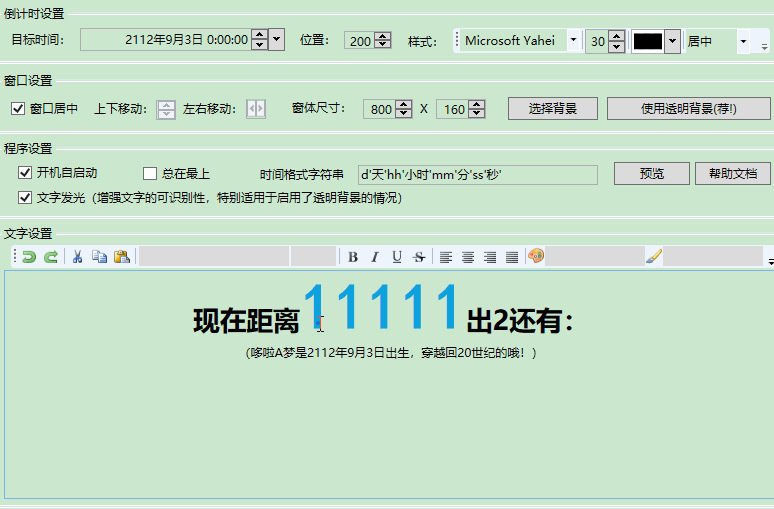Open the text color selection box
Image resolution: width=774 pixels, height=509 pixels.
(x=595, y=256)
